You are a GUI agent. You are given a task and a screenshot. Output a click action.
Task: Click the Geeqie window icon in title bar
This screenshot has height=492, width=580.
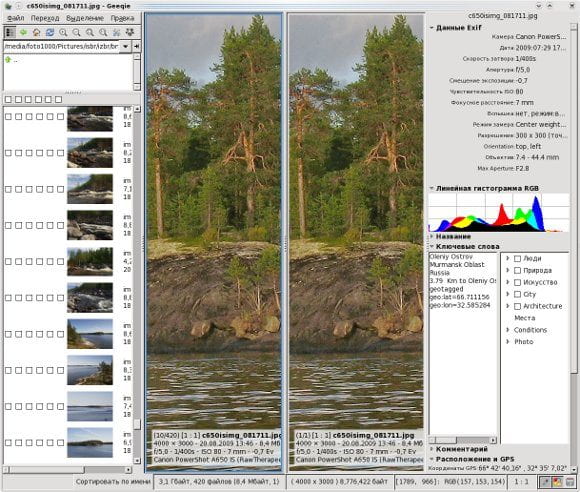click(8, 6)
